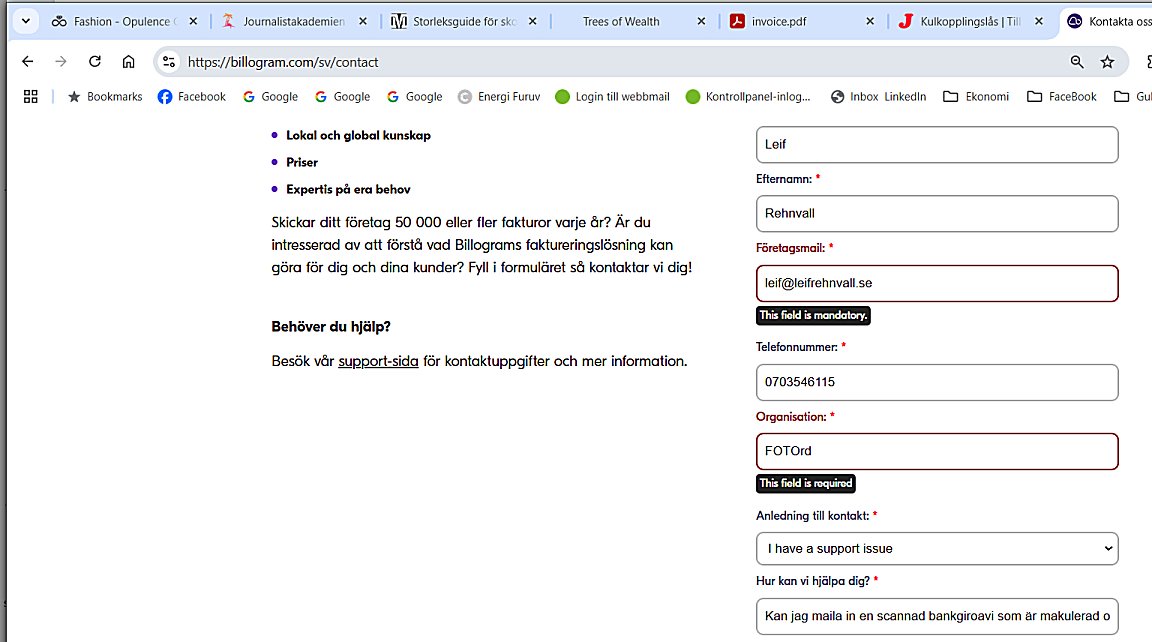Image resolution: width=1152 pixels, height=642 pixels.
Task: Edit the Organisation field containing FOTOrd
Action: coord(937,451)
